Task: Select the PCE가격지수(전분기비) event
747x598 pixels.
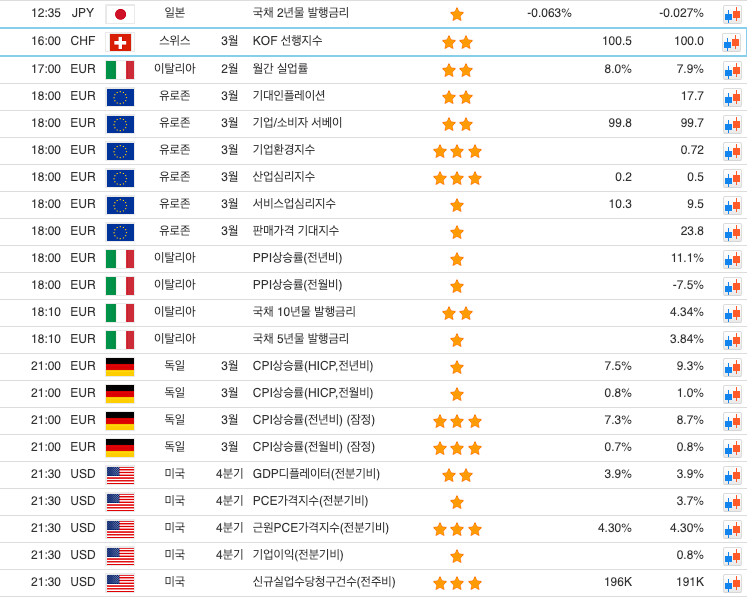Action: (x=310, y=501)
